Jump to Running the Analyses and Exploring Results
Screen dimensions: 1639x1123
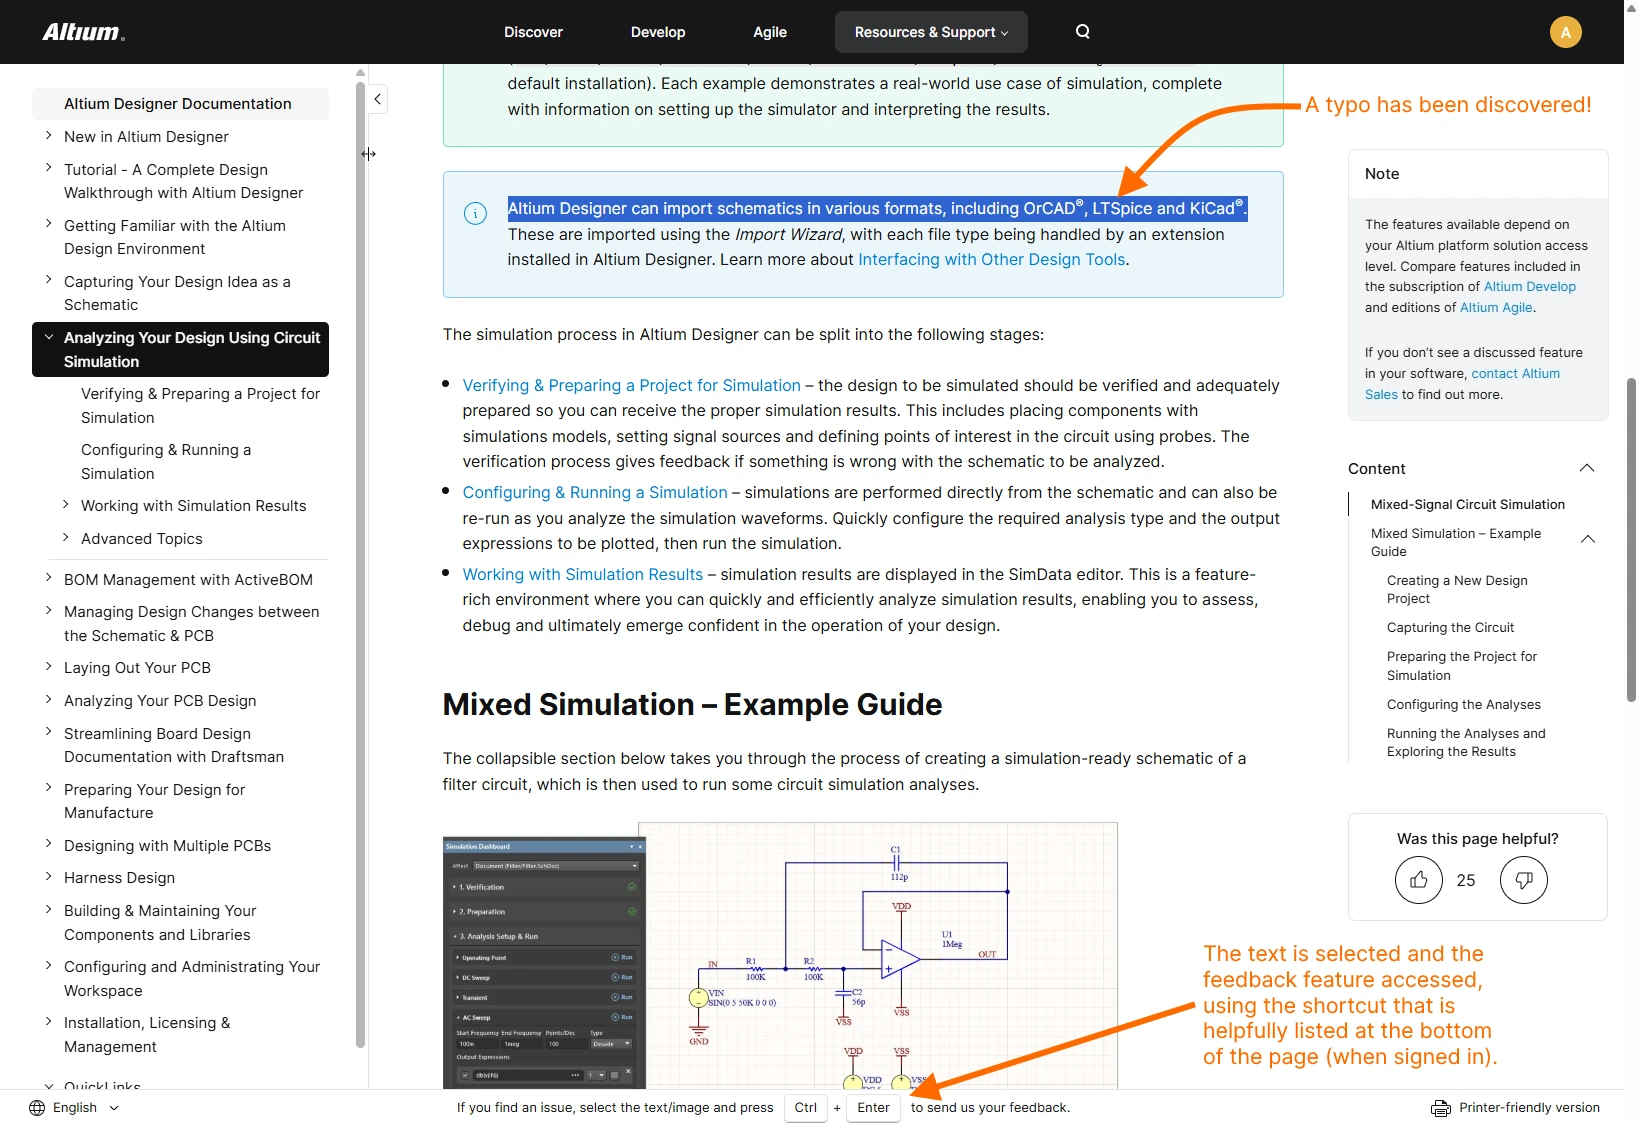tap(1466, 743)
